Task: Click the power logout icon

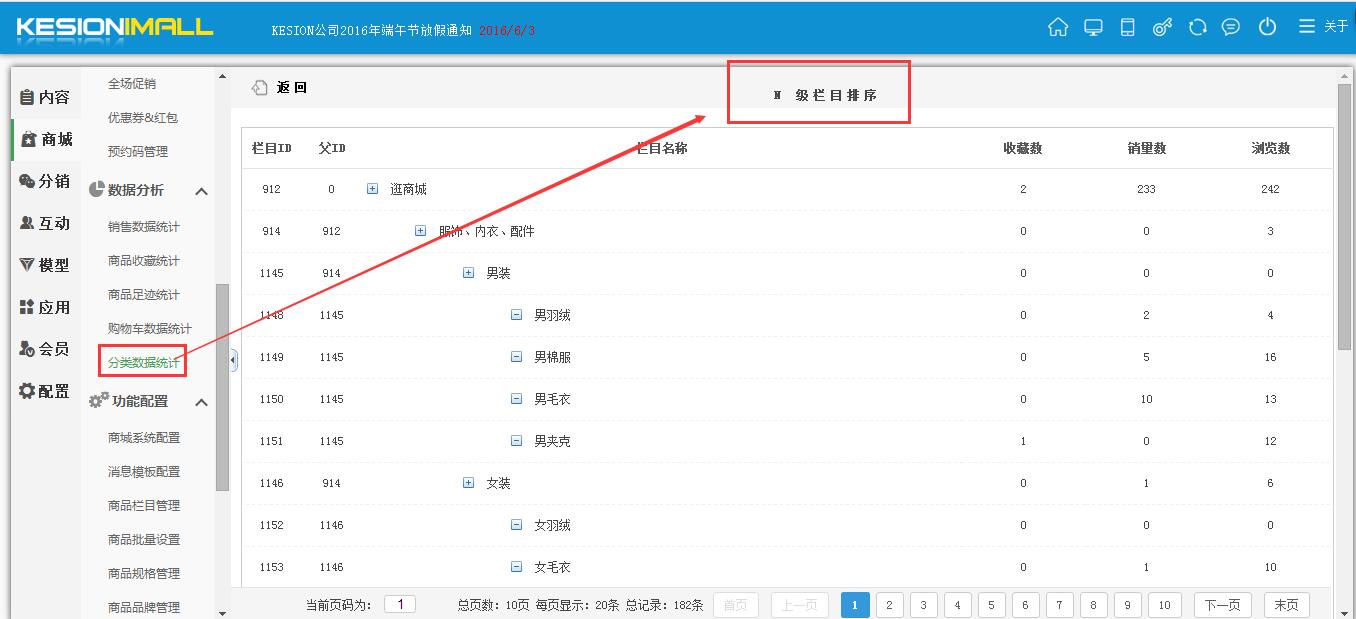Action: tap(1267, 27)
